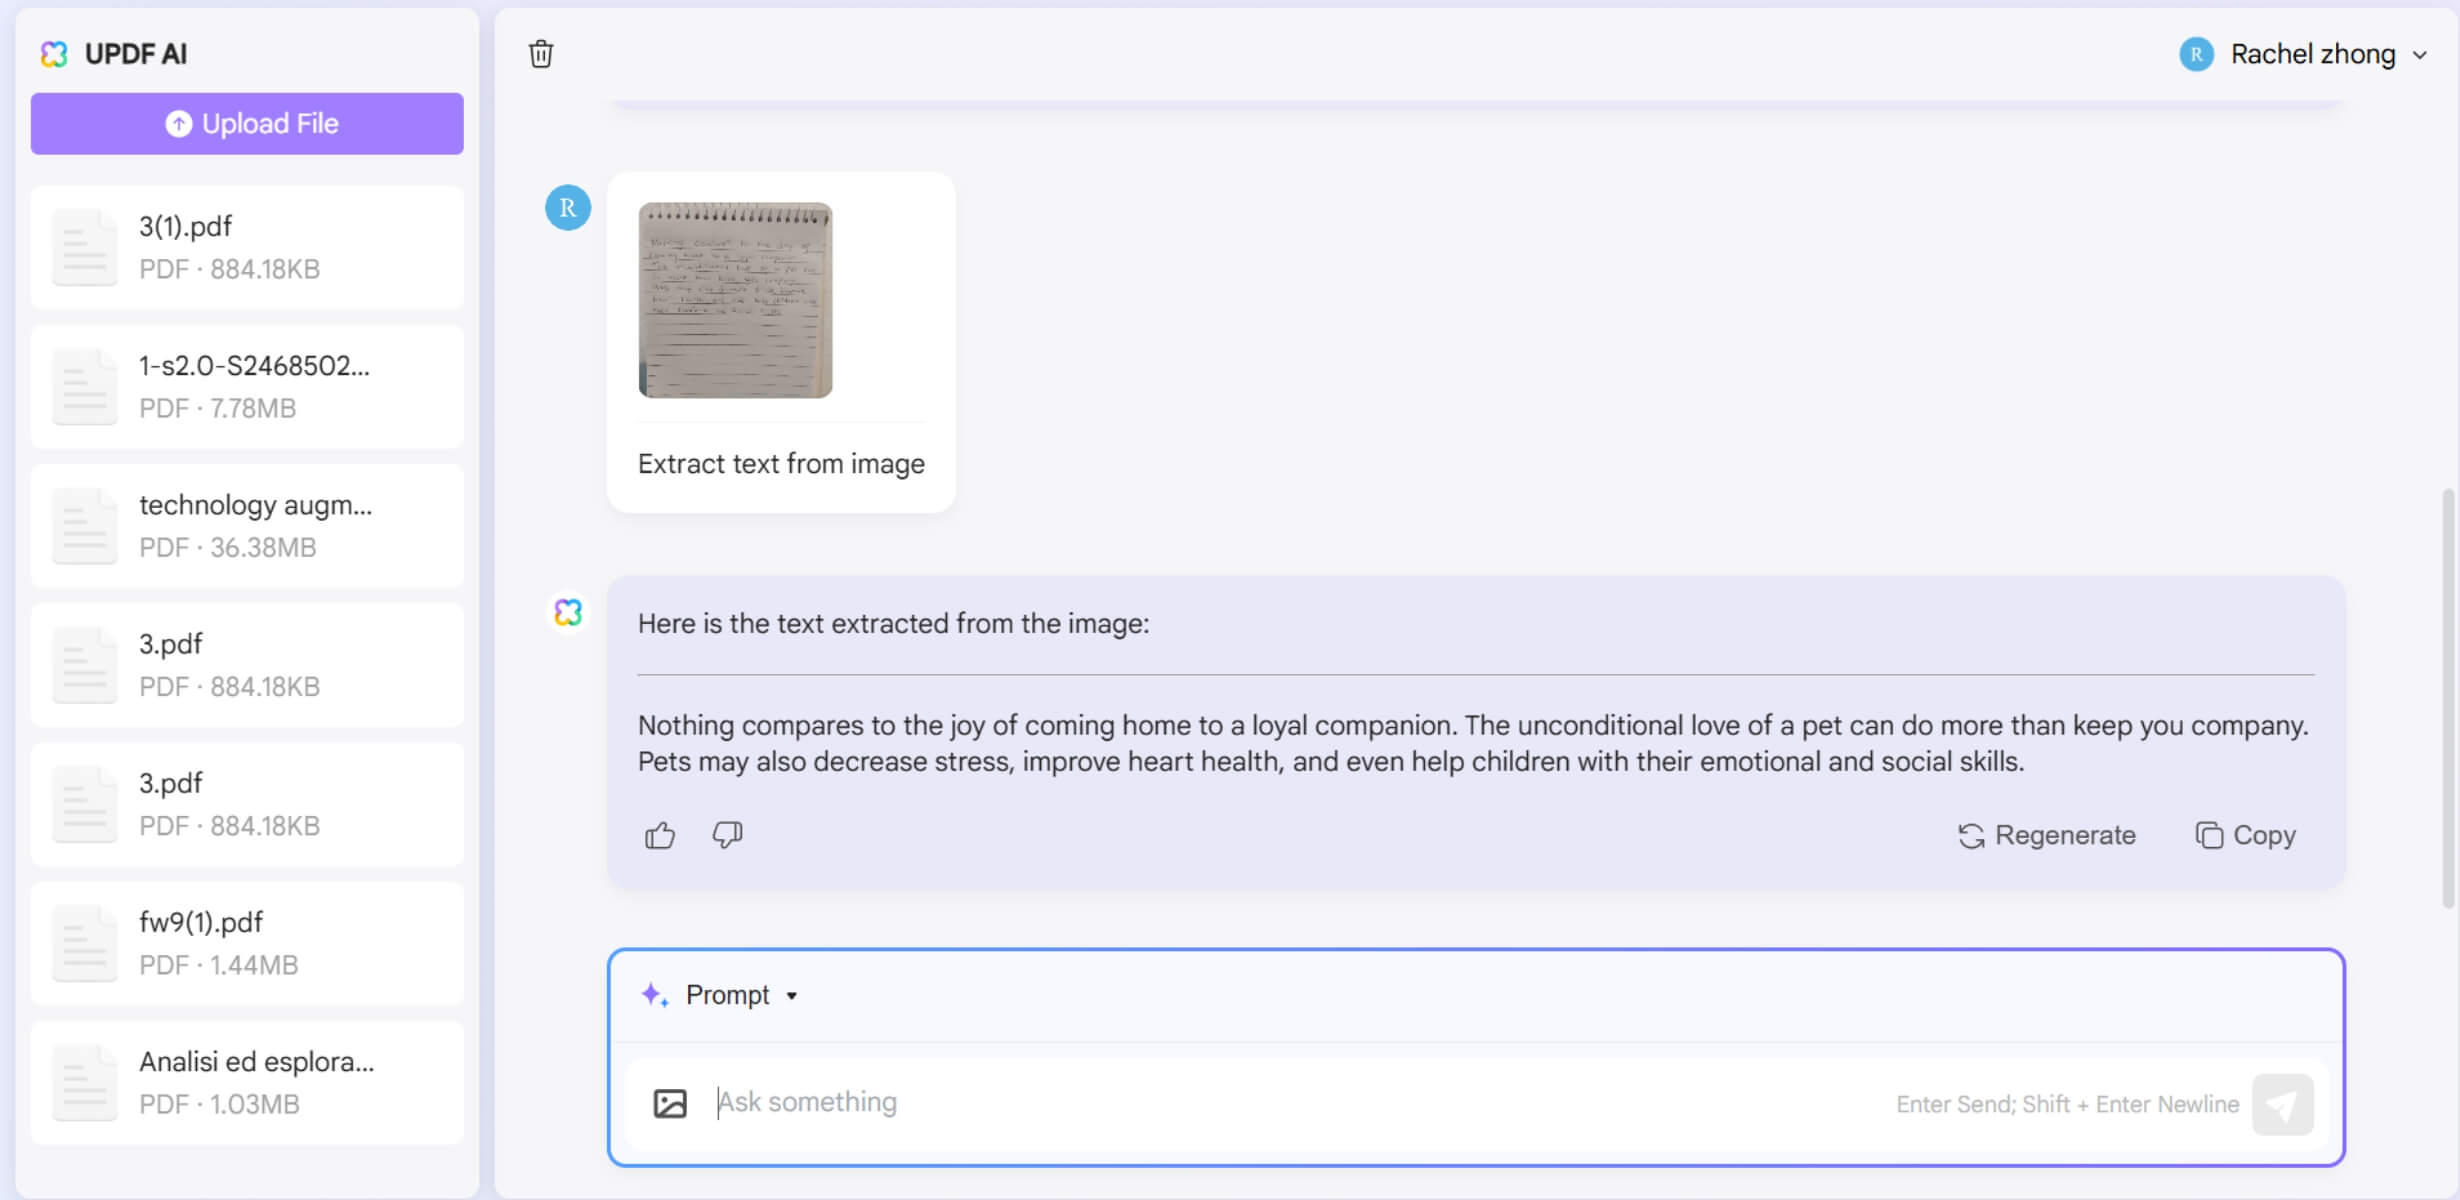The width and height of the screenshot is (2460, 1200).
Task: Open the uploaded notebook image thumbnail
Action: pos(735,300)
